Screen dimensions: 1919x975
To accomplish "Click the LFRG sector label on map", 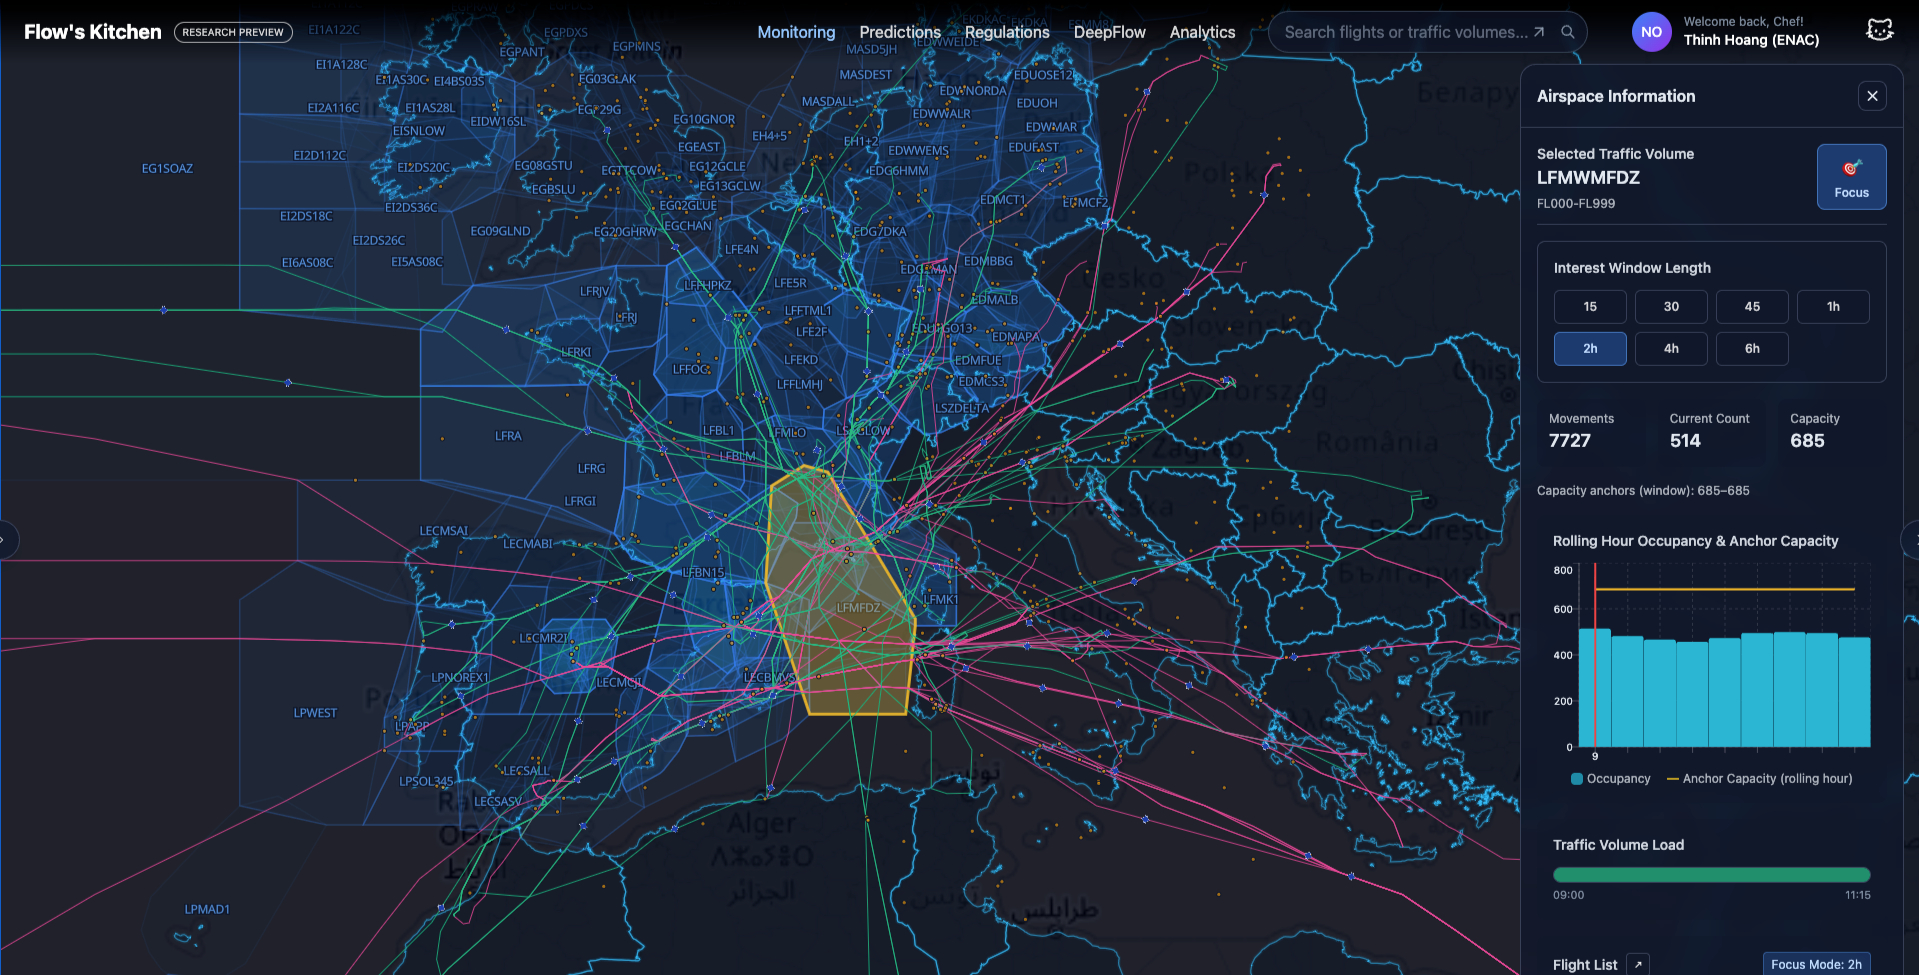I will tap(591, 468).
